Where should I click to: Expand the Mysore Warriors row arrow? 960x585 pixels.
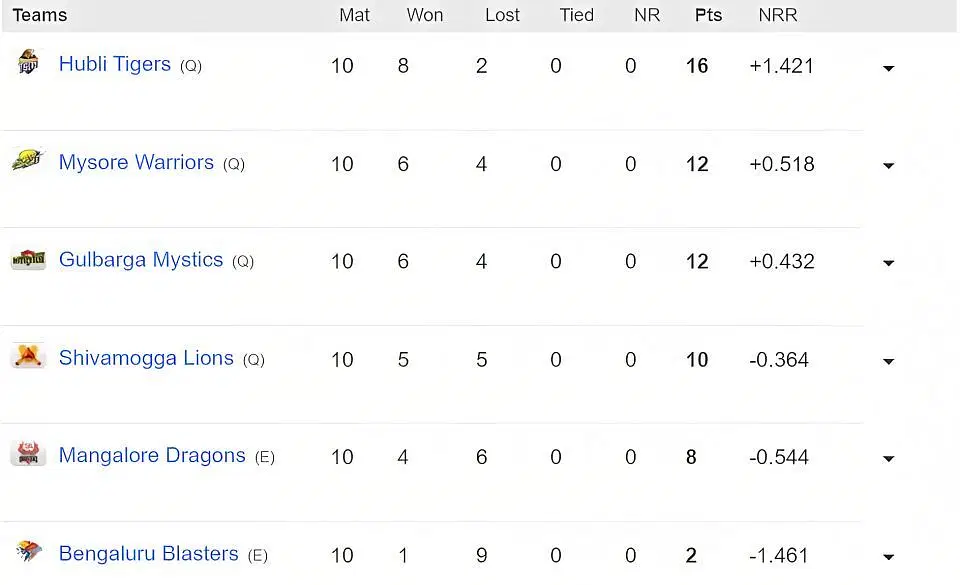point(888,165)
